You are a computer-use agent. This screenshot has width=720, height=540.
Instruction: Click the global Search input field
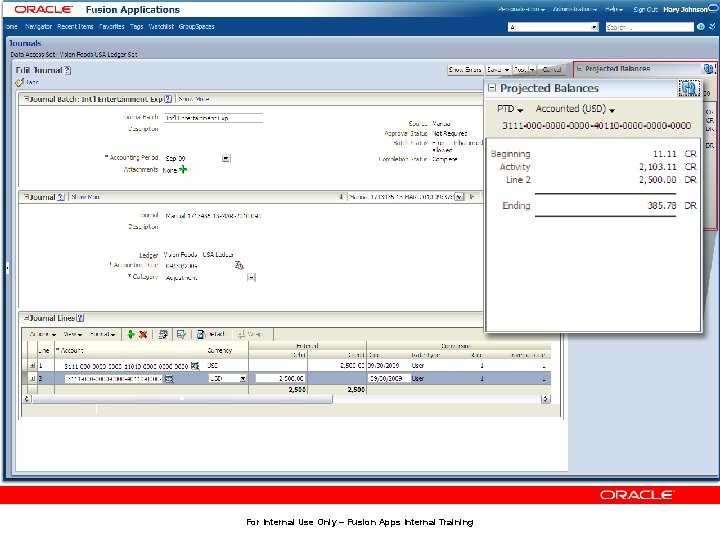pyautogui.click(x=649, y=27)
